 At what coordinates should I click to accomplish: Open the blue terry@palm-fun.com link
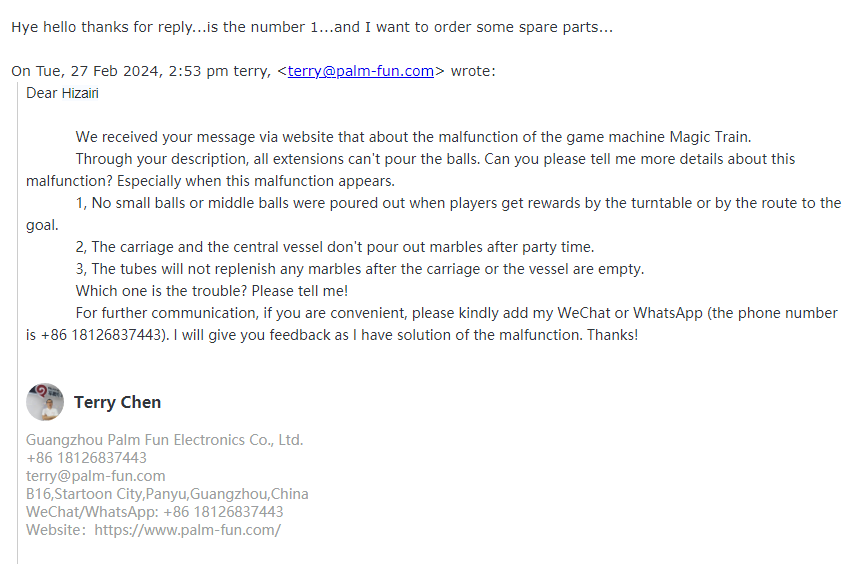click(x=360, y=71)
